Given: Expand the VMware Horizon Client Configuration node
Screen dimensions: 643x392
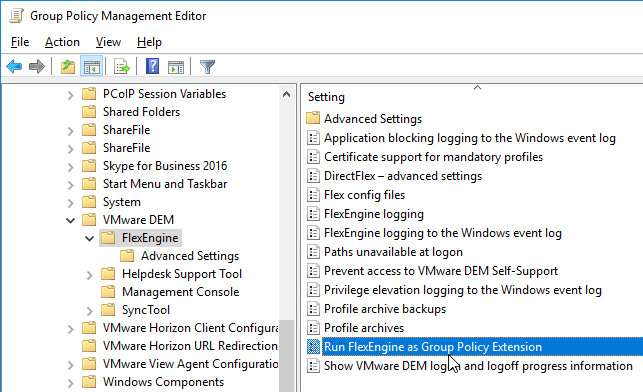Looking at the screenshot, I should pos(71,329).
